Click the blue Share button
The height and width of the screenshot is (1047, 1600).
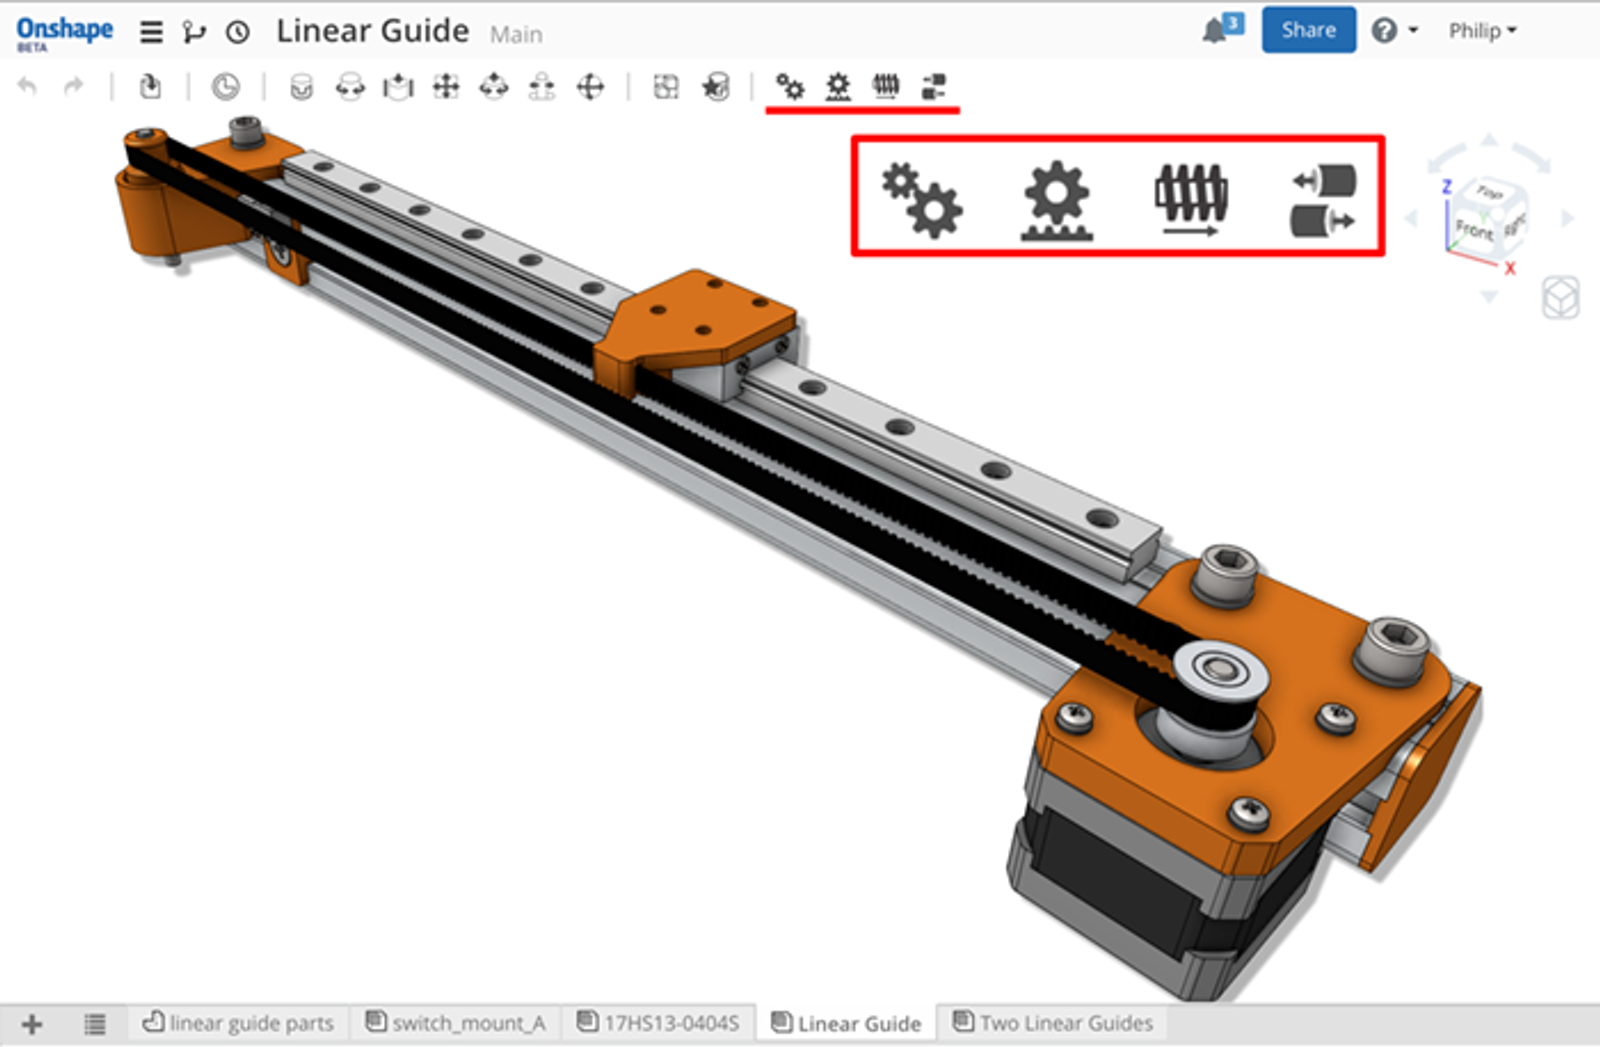tap(1308, 30)
